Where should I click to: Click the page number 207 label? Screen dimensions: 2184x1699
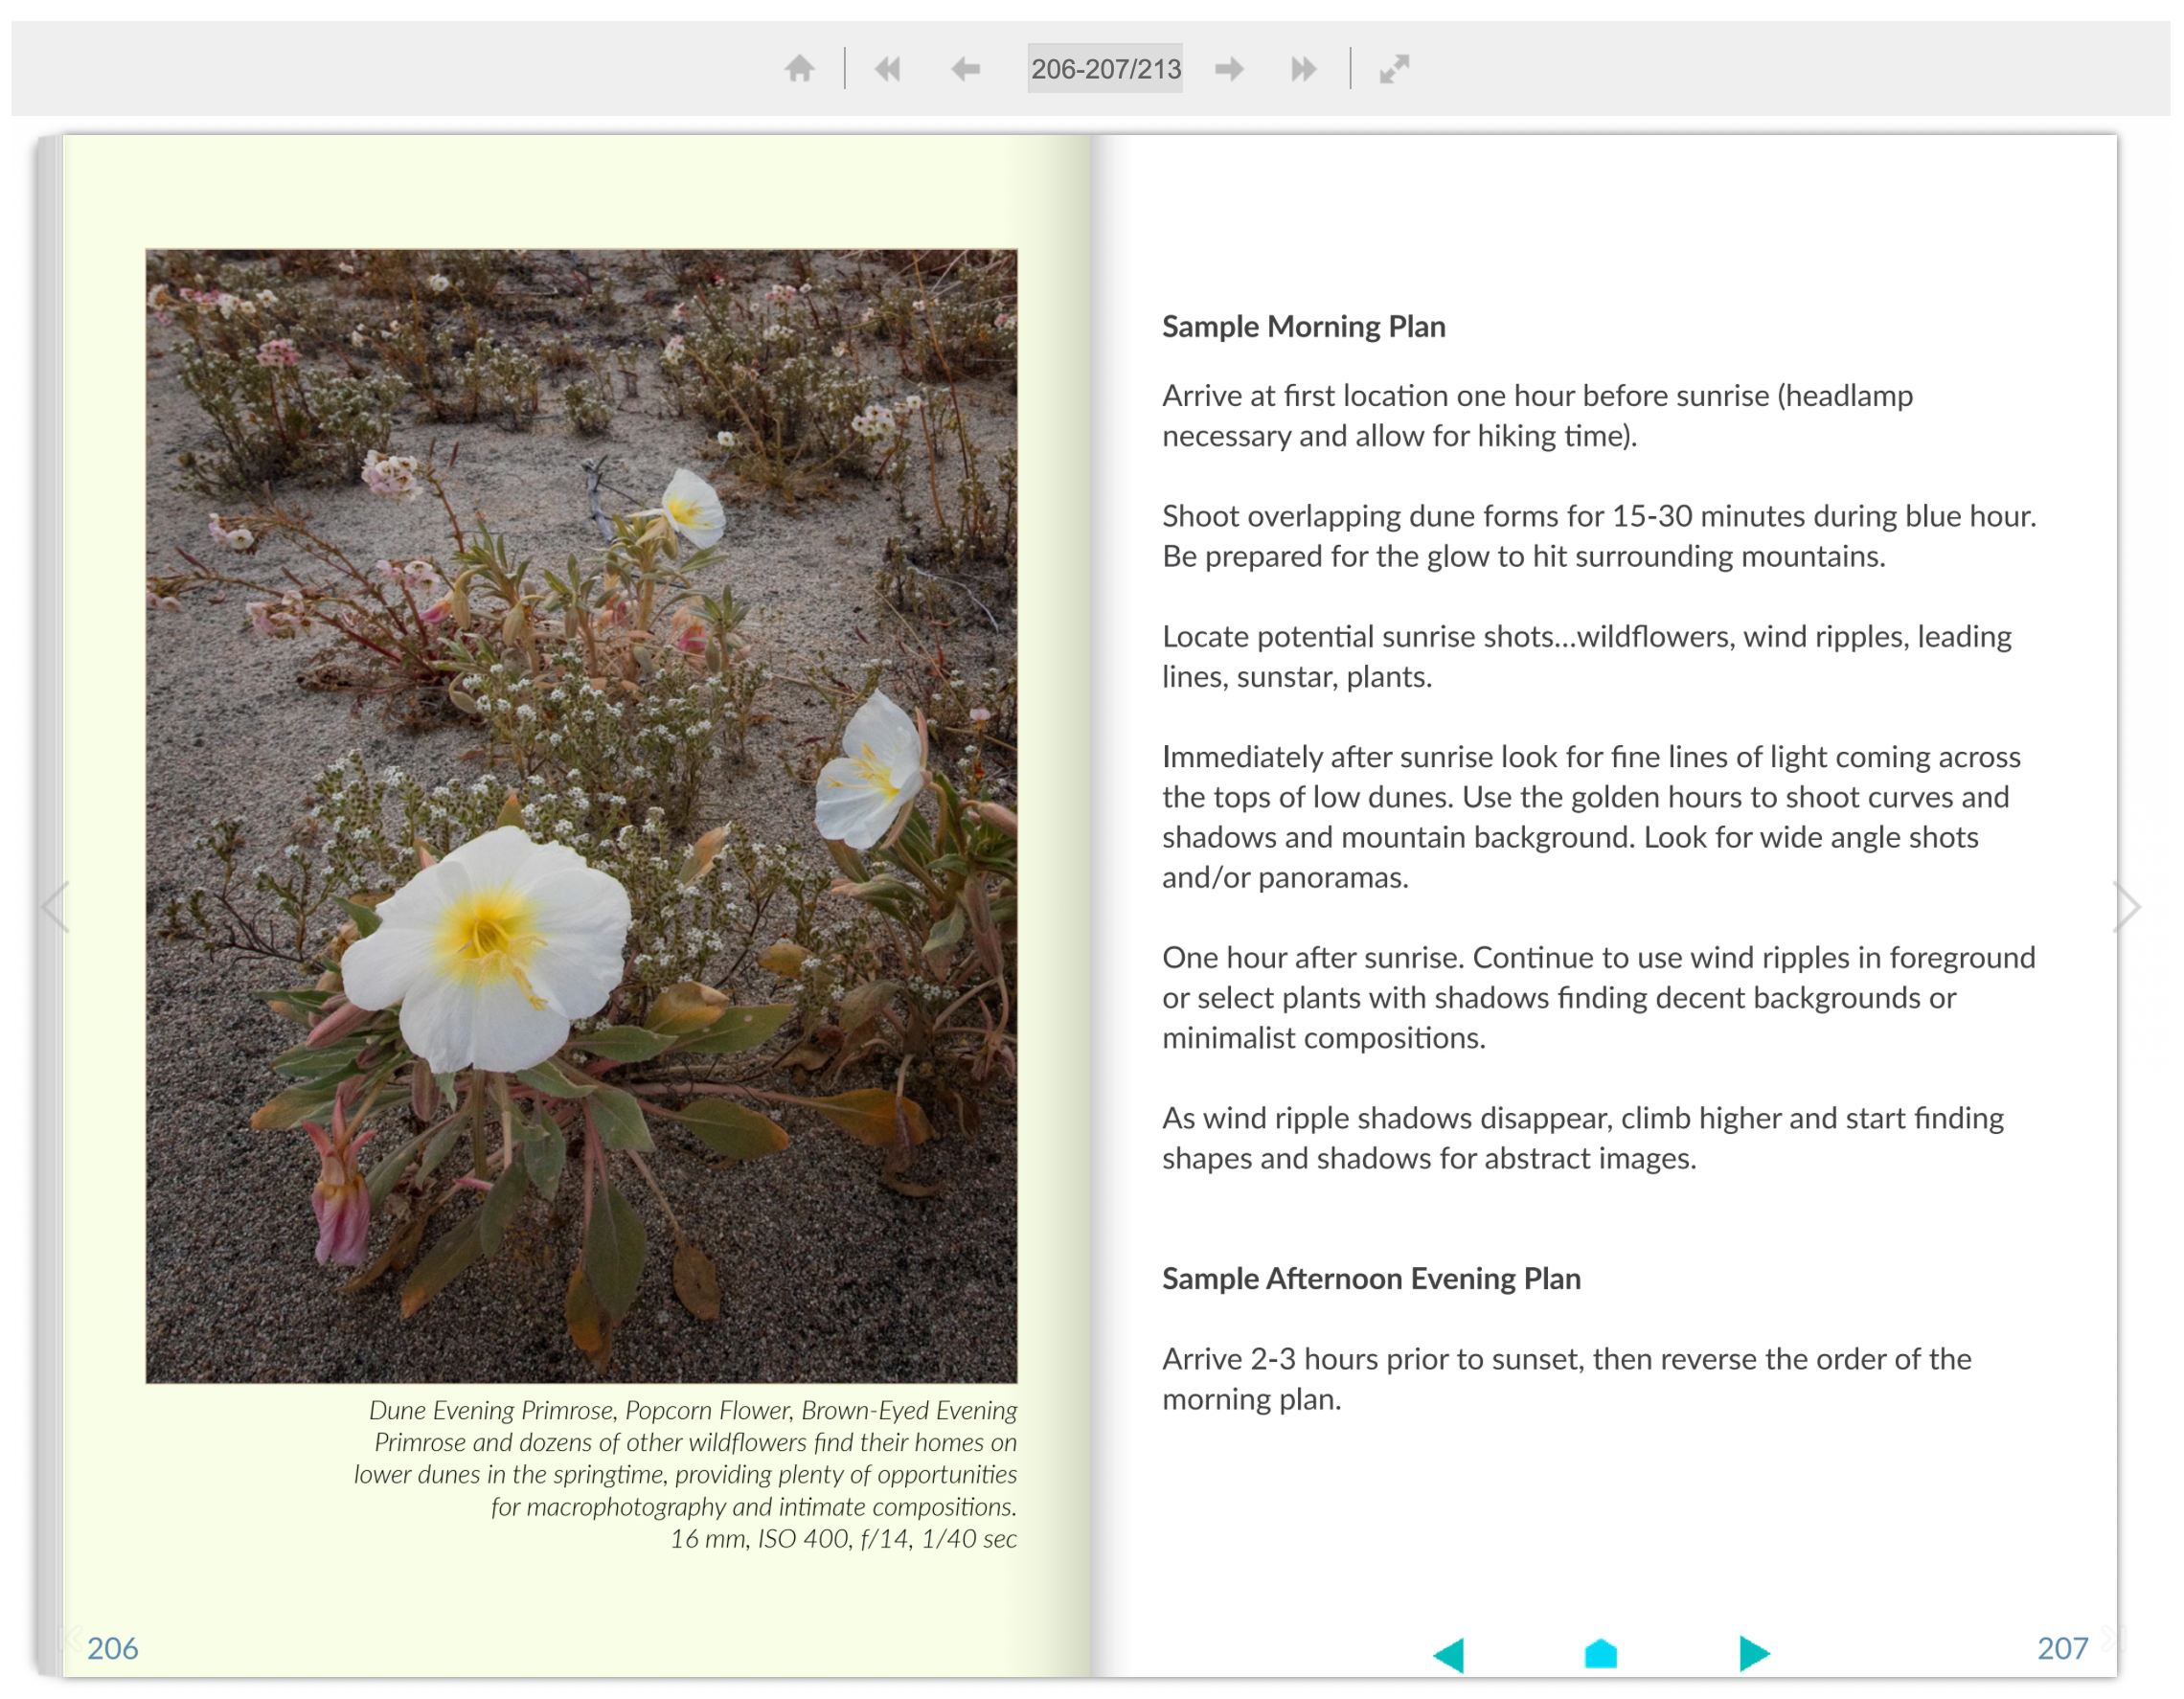point(2062,1649)
